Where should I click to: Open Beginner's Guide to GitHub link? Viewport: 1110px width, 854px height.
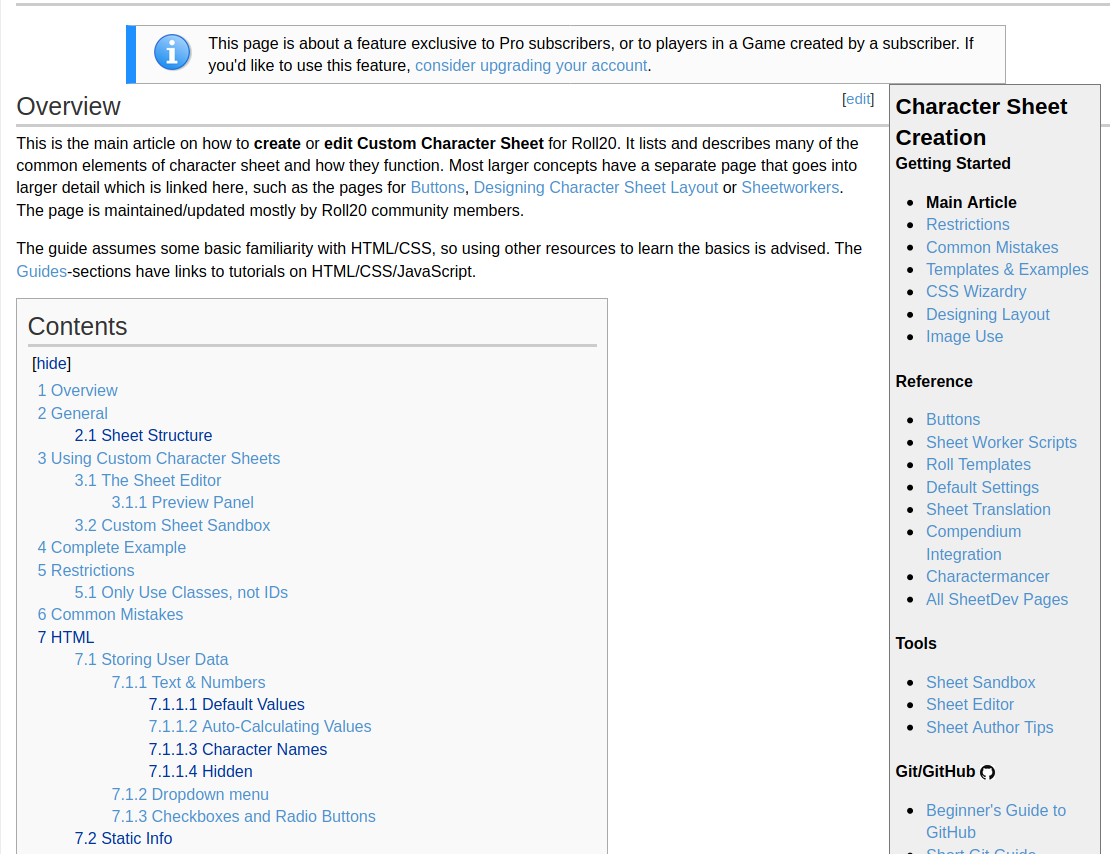996,821
